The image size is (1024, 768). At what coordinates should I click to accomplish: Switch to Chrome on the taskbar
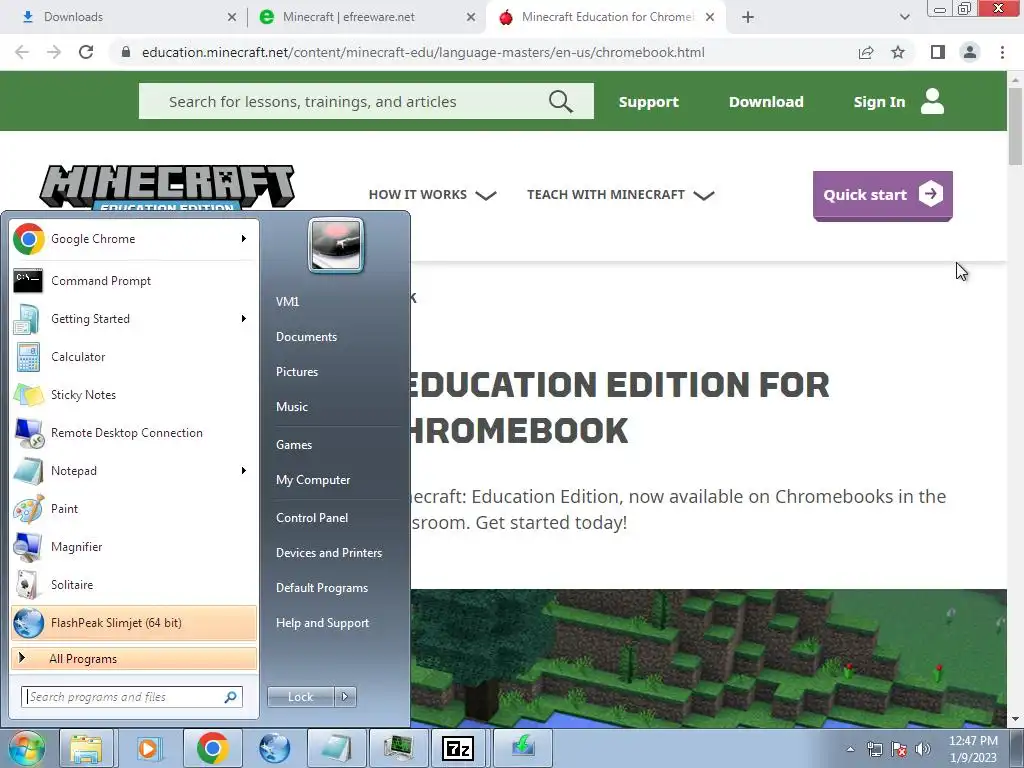(x=212, y=748)
